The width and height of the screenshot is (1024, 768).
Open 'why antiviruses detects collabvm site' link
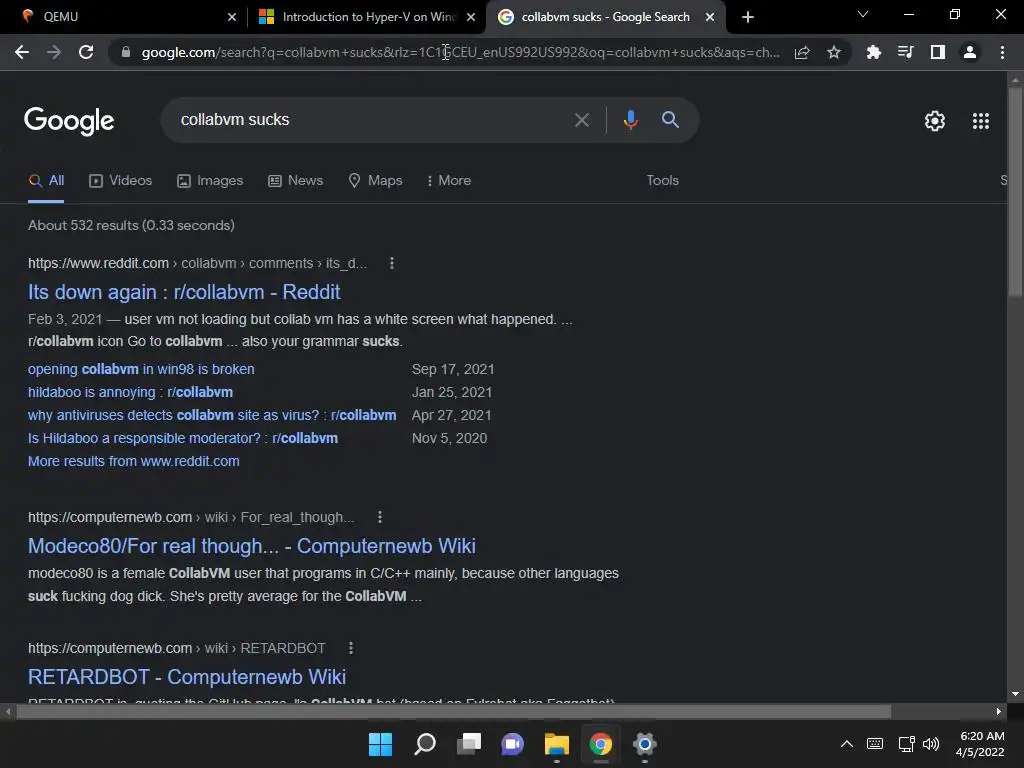212,415
